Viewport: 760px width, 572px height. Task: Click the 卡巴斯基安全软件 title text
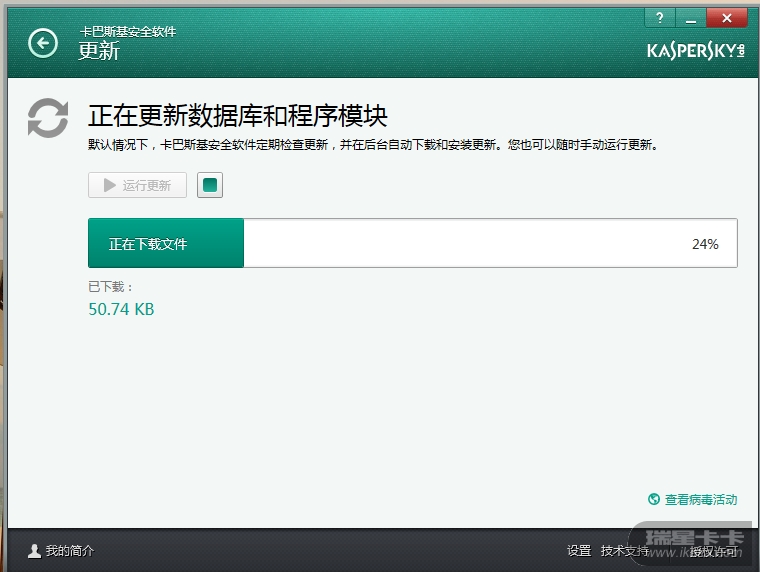pyautogui.click(x=128, y=32)
